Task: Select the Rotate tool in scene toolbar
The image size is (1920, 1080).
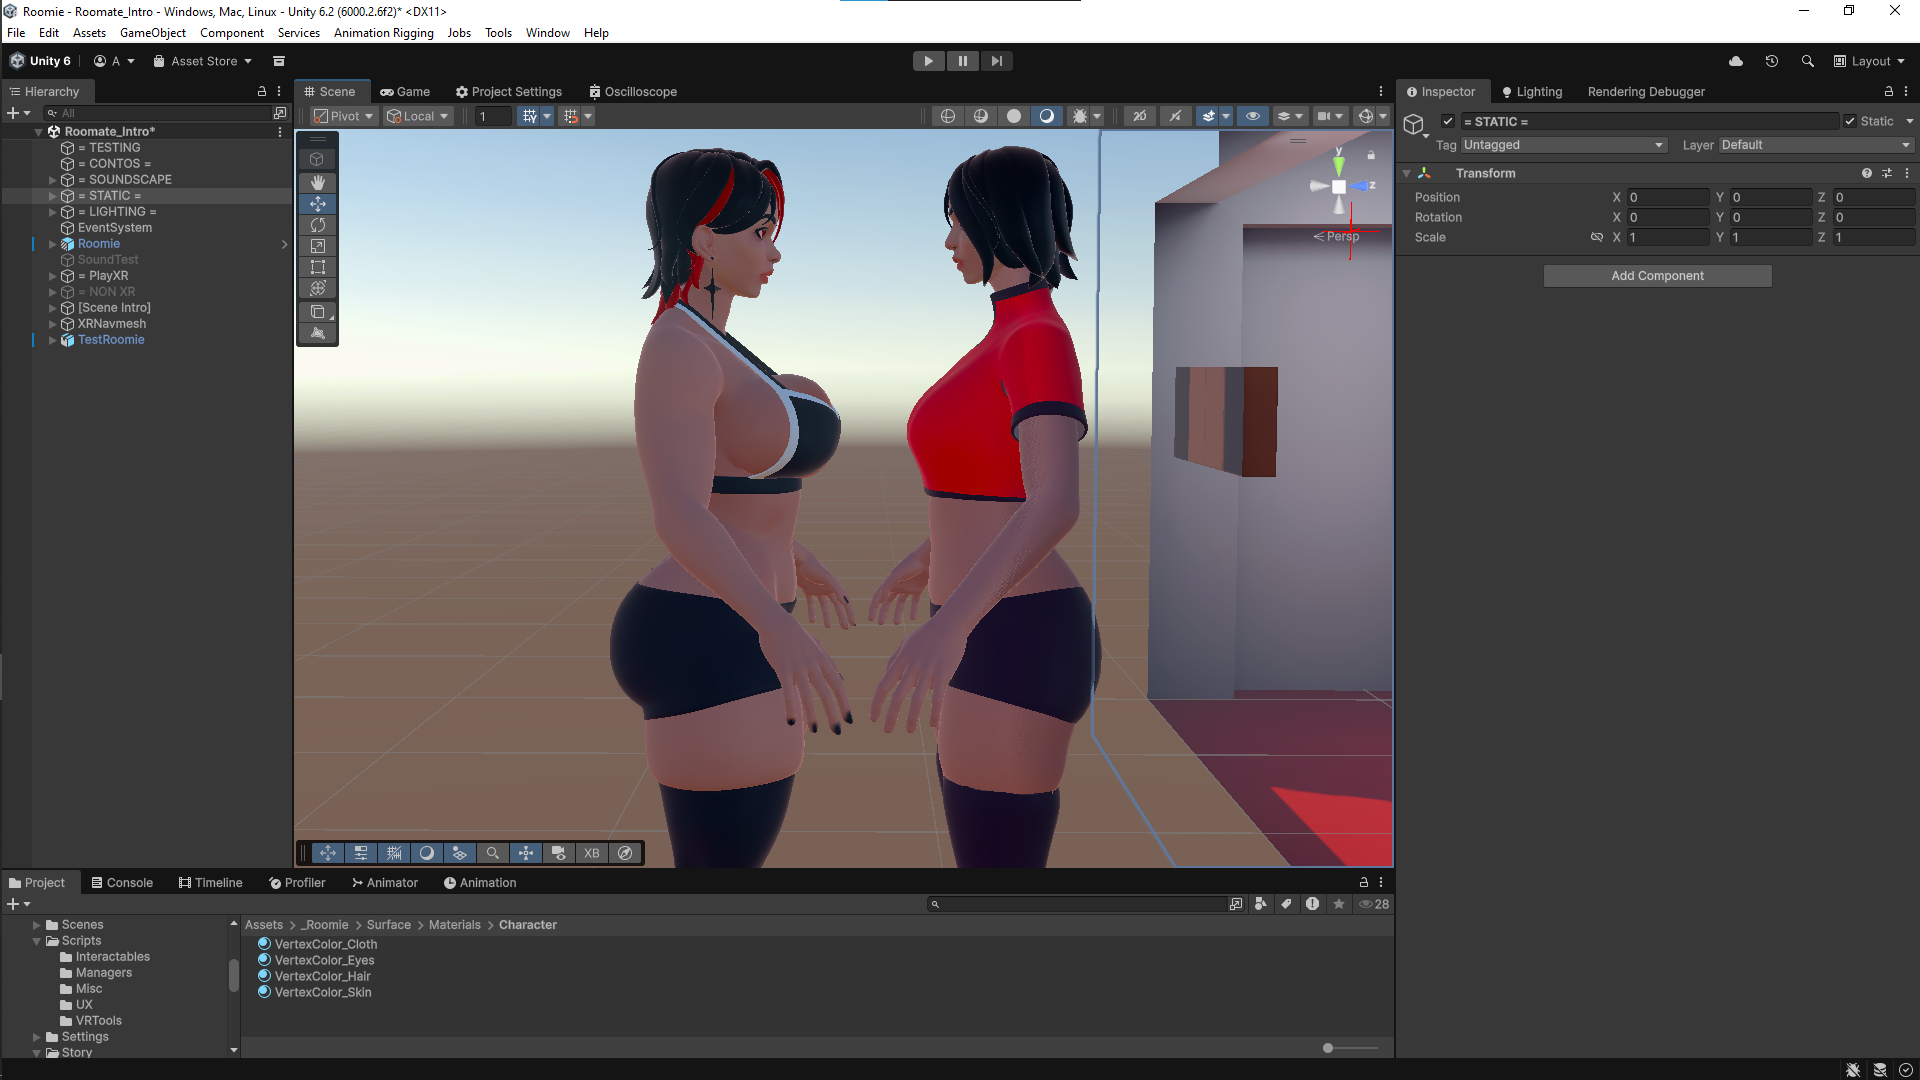Action: (x=317, y=225)
